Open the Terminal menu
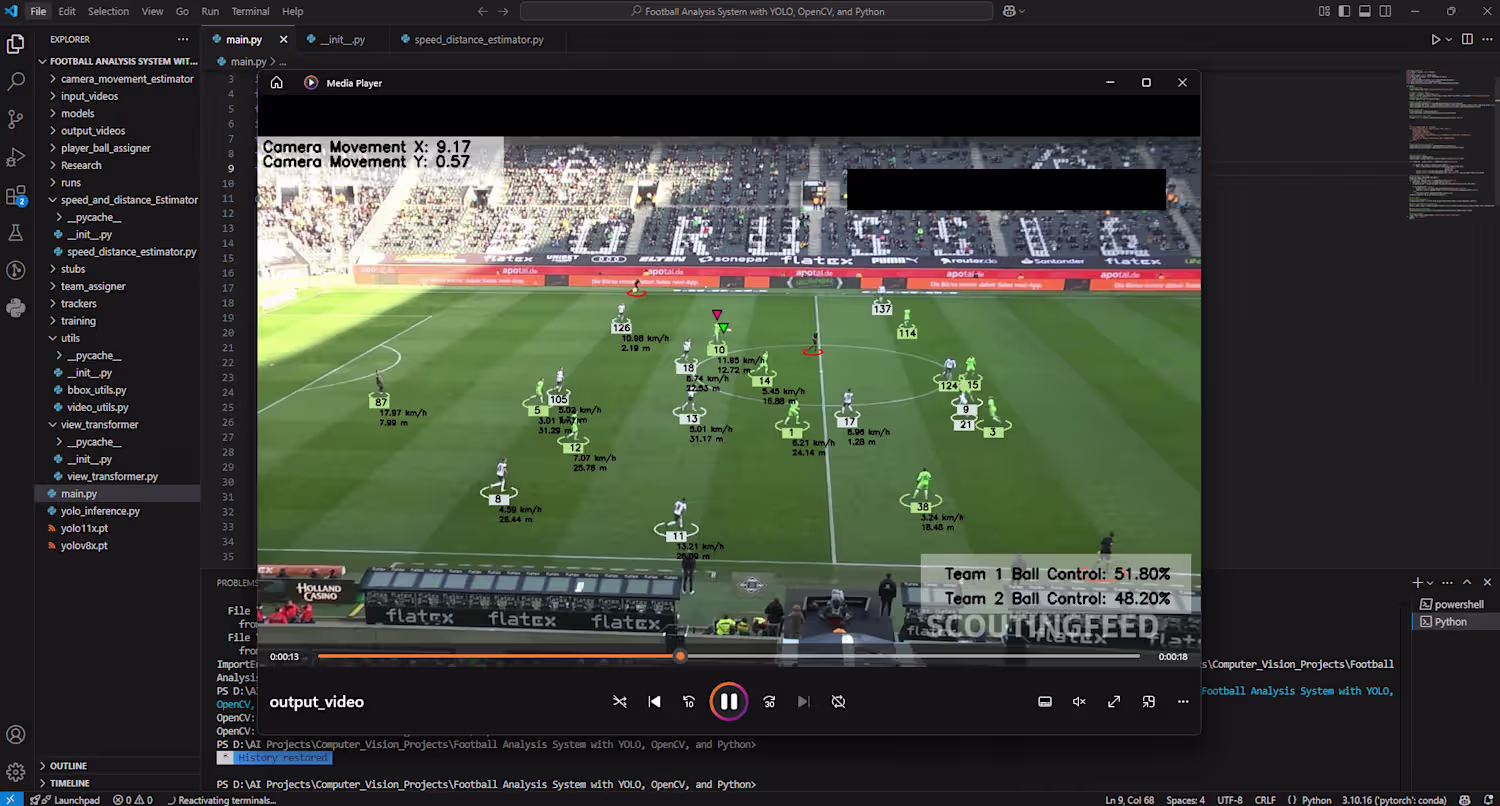The image size is (1500, 806). 250,11
